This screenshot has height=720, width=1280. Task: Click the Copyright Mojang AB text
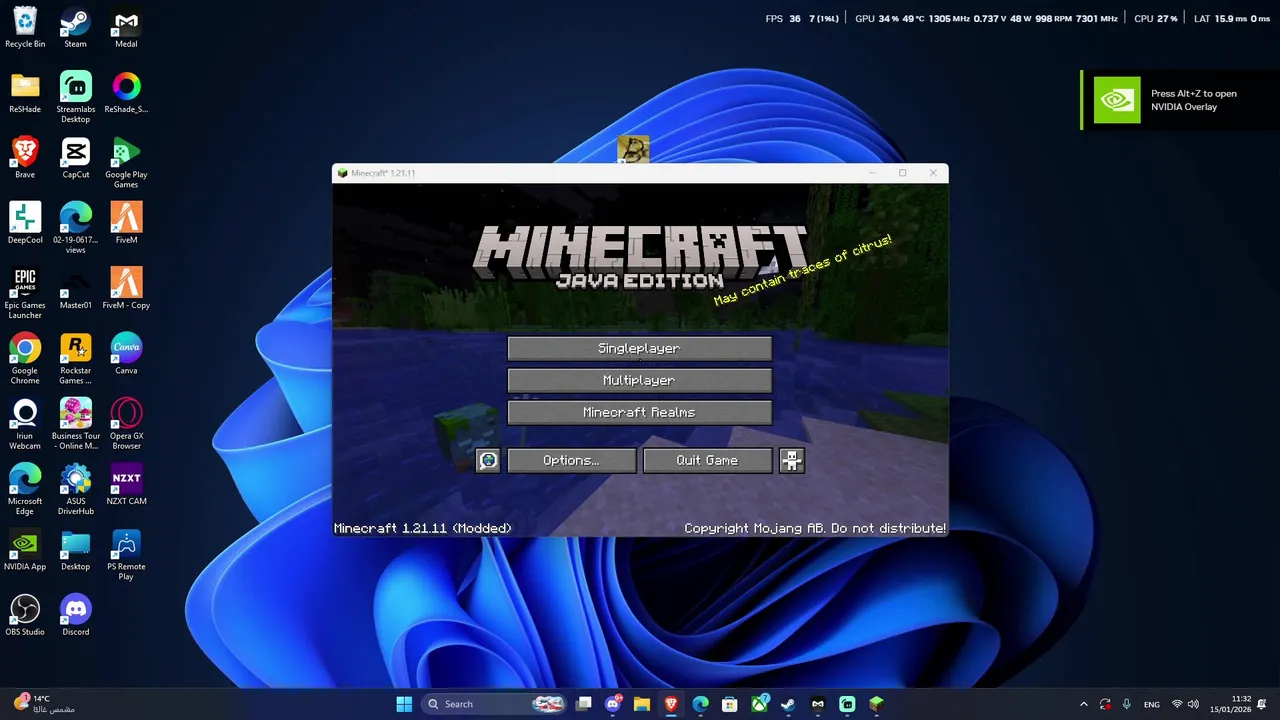tap(815, 528)
